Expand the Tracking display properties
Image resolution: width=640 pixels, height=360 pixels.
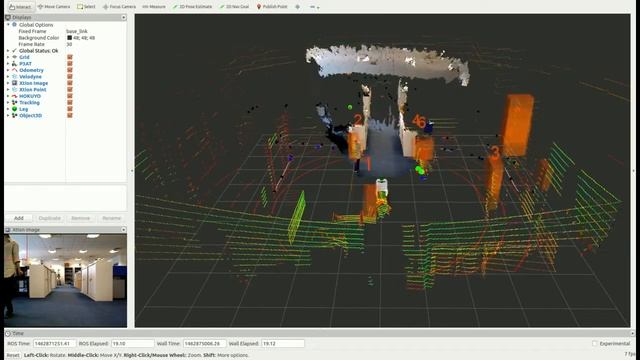coord(8,102)
